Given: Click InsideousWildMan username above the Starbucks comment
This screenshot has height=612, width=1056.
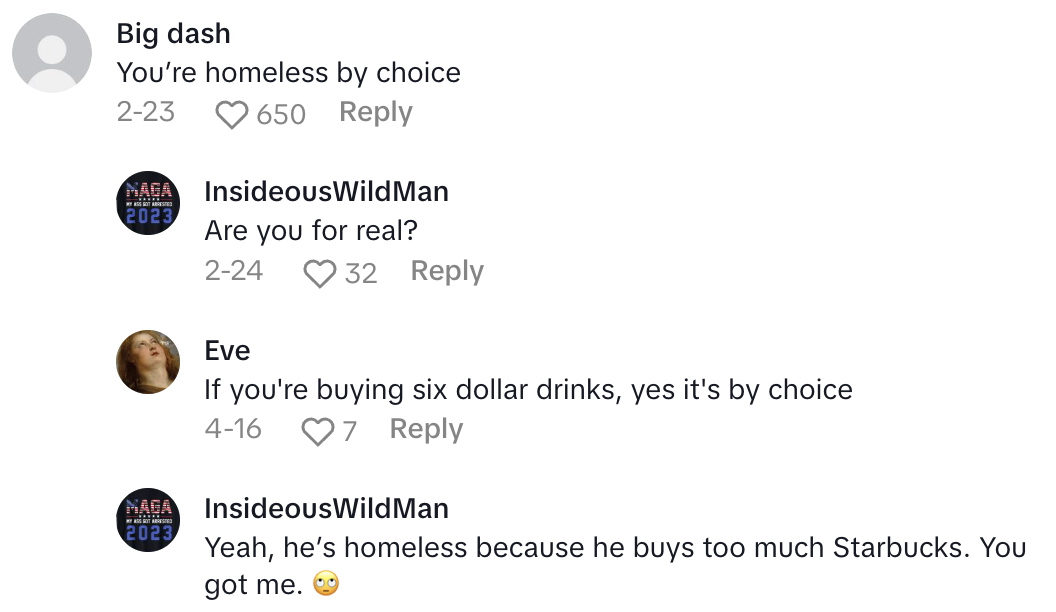Looking at the screenshot, I should click(326, 508).
